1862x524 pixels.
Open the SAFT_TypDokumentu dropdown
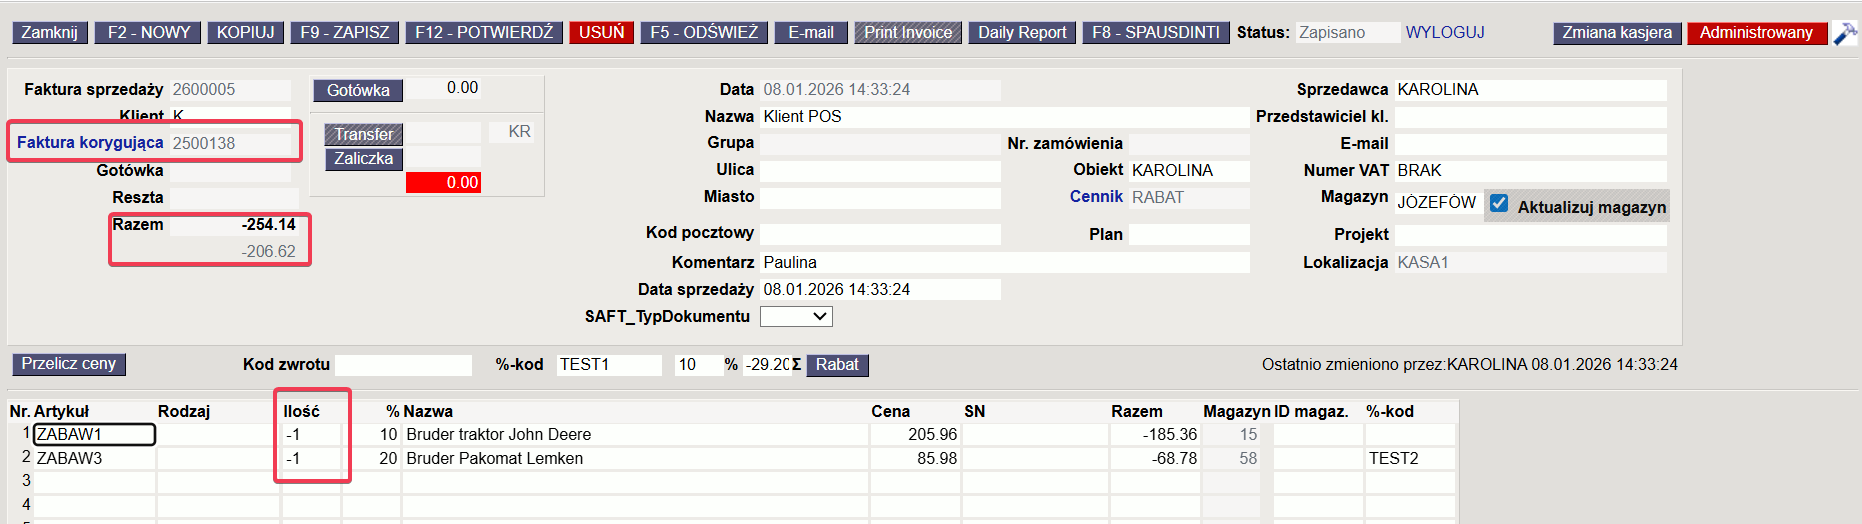click(796, 317)
